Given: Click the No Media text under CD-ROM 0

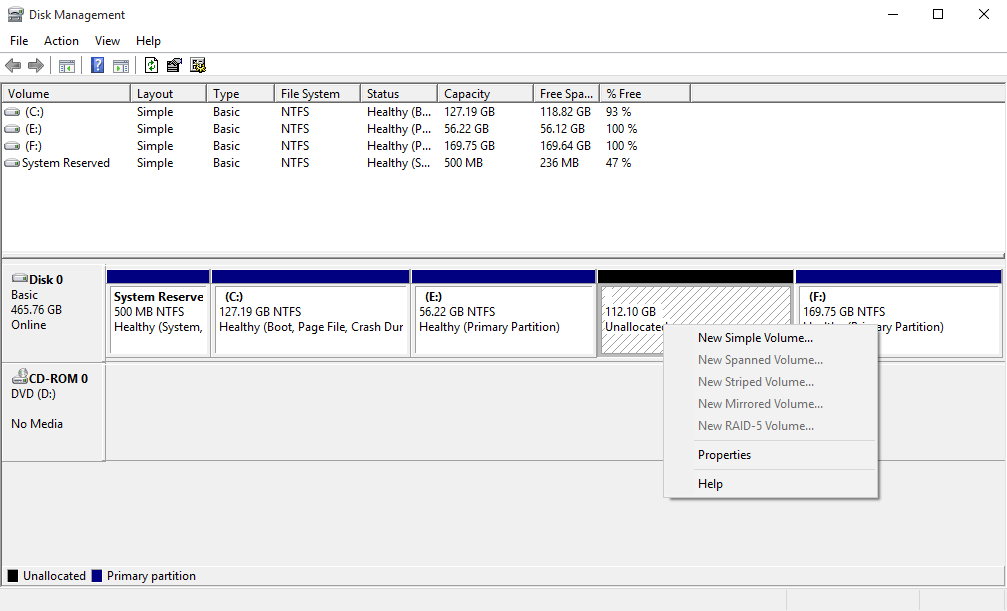Looking at the screenshot, I should point(37,424).
